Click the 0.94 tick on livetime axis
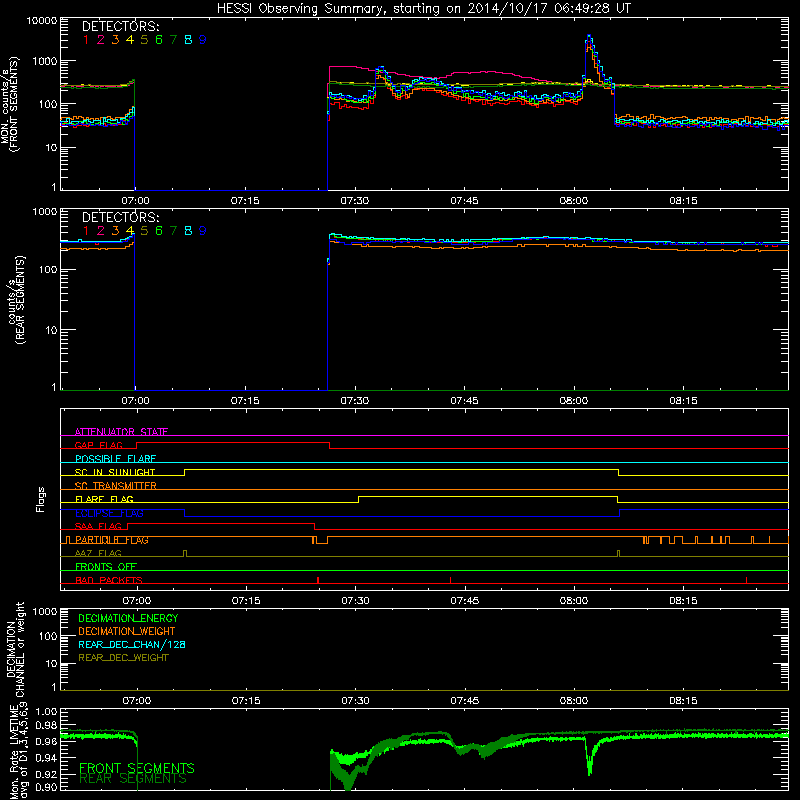The image size is (800, 800). tap(46, 758)
